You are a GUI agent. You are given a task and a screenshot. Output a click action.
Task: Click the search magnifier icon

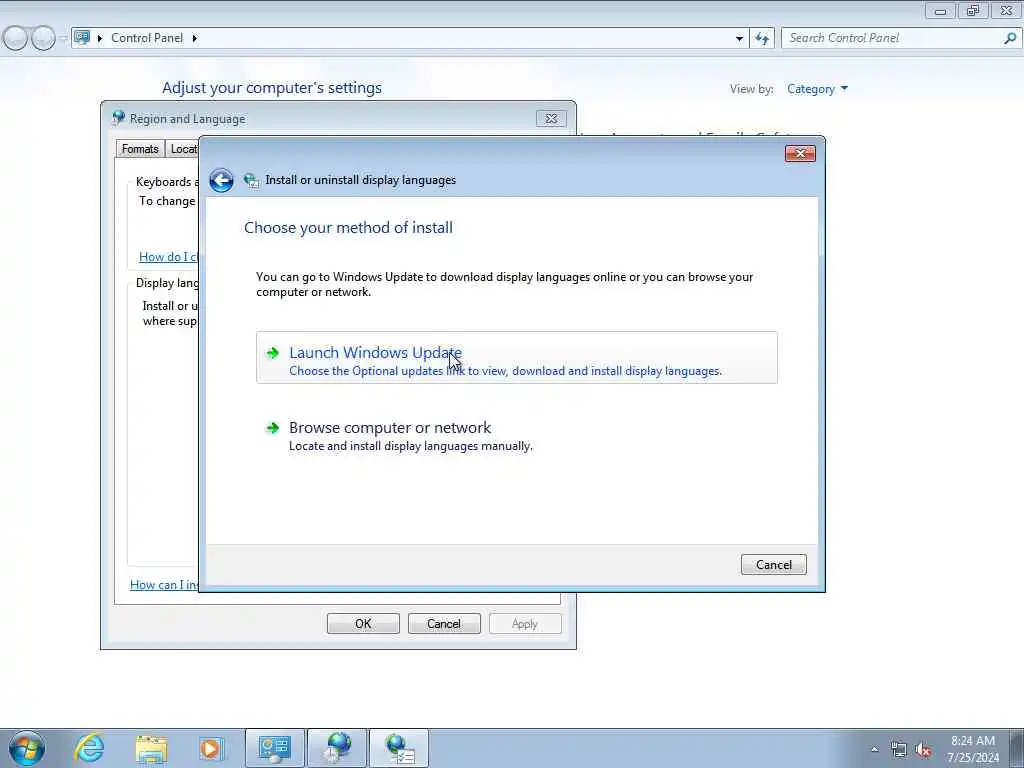[x=1010, y=38]
